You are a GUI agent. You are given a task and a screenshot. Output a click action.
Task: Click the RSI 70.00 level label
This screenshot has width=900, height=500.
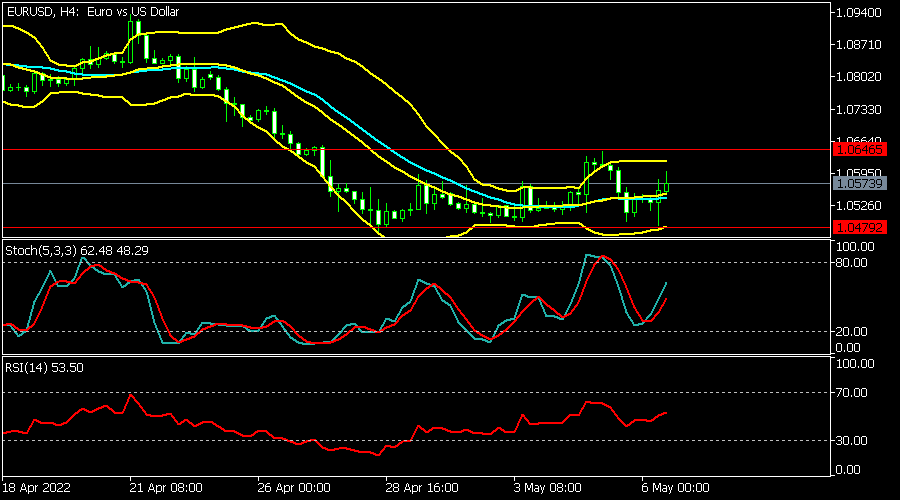[x=851, y=393]
